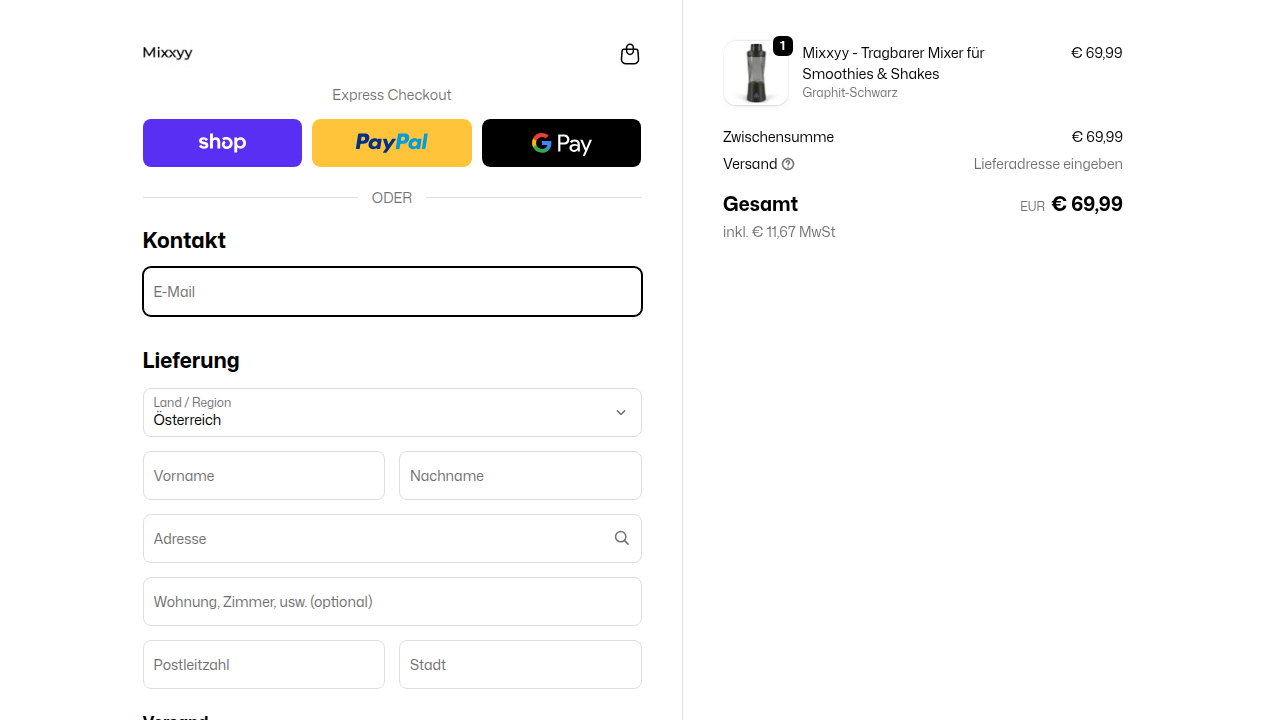Click the product title Tragbarer Mixer text

point(893,63)
